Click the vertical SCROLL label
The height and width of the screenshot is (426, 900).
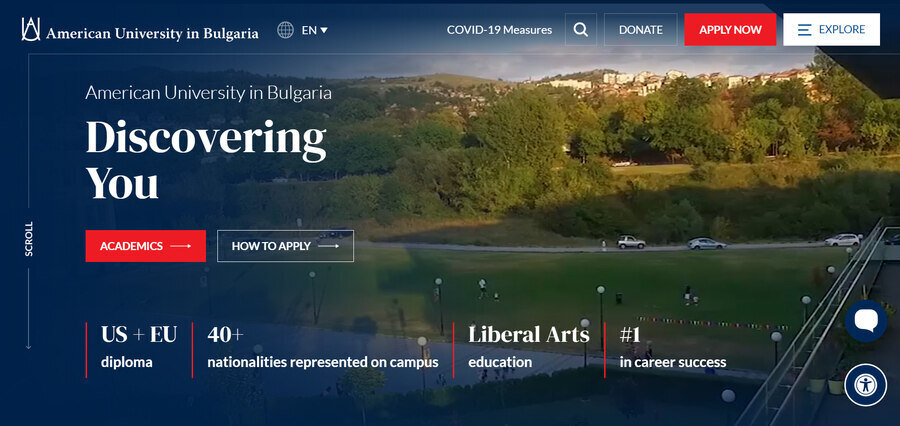point(29,239)
